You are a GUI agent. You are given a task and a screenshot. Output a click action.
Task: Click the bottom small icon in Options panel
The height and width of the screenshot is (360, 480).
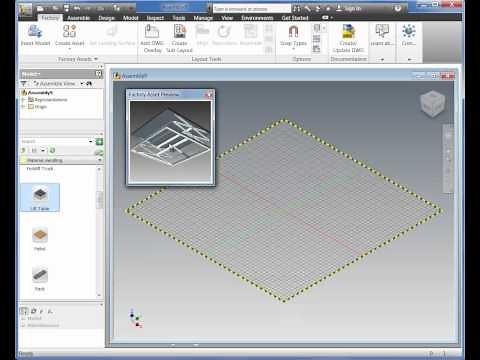click(317, 49)
